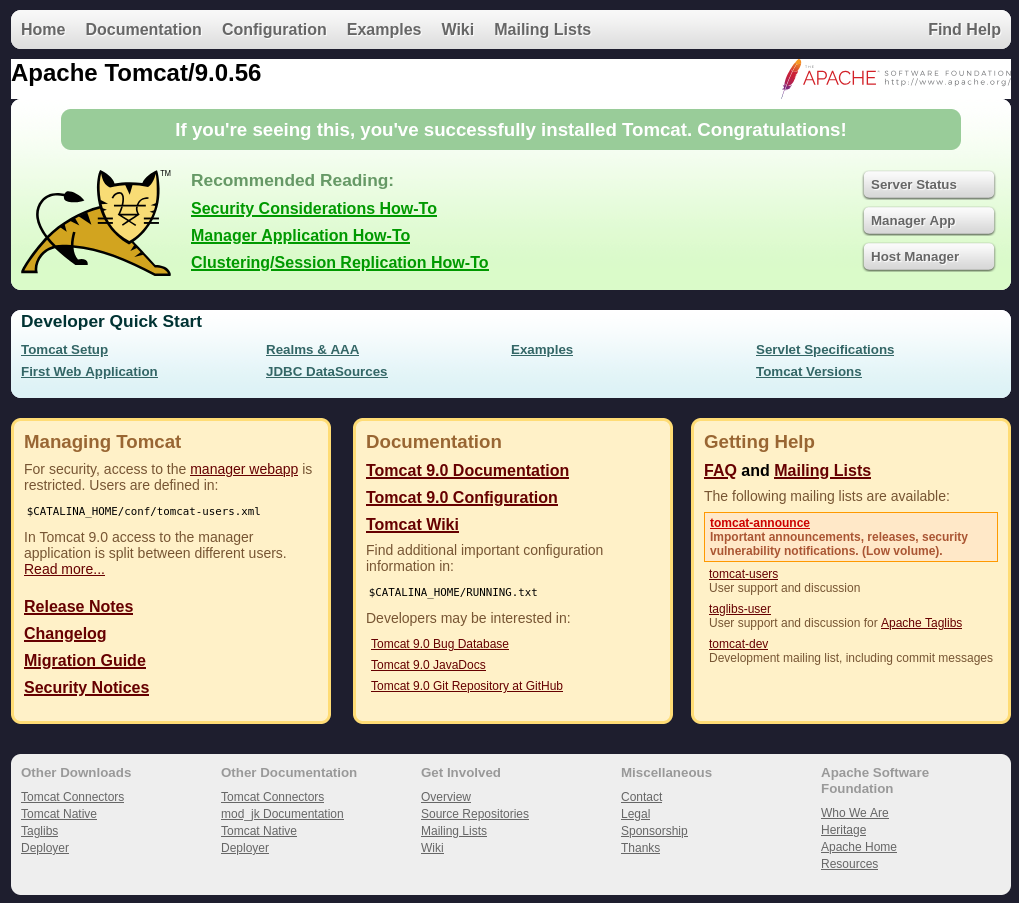Click Mailing Lists under Get Involved
1019x903 pixels.
pyautogui.click(x=454, y=831)
